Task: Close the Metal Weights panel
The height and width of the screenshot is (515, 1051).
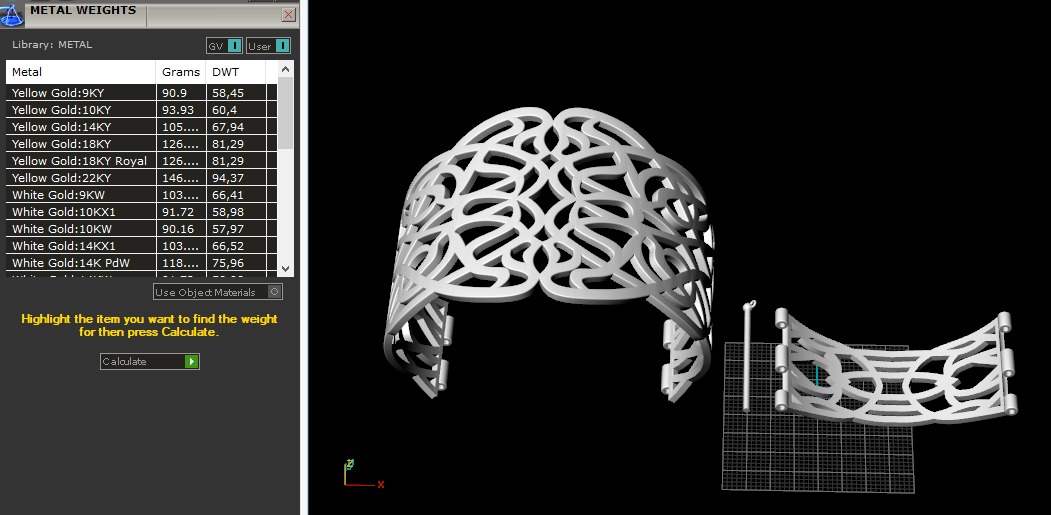Action: (x=288, y=14)
